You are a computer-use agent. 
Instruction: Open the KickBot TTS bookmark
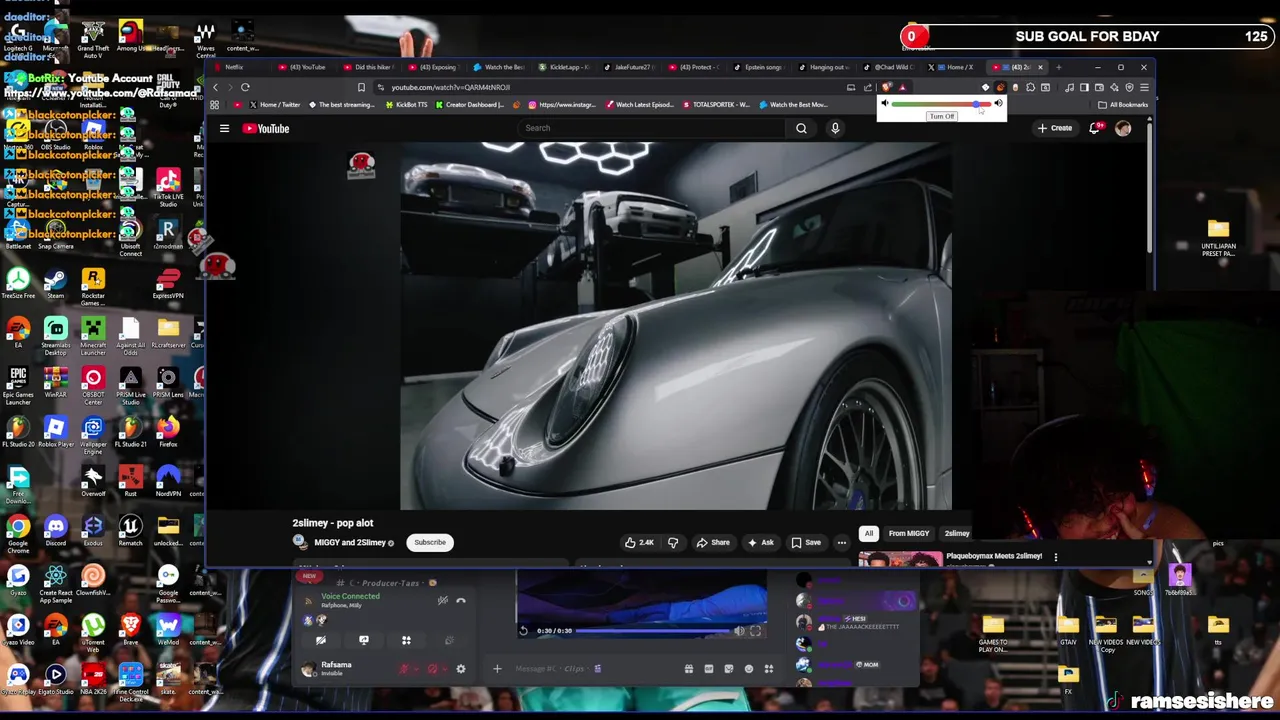[x=406, y=105]
